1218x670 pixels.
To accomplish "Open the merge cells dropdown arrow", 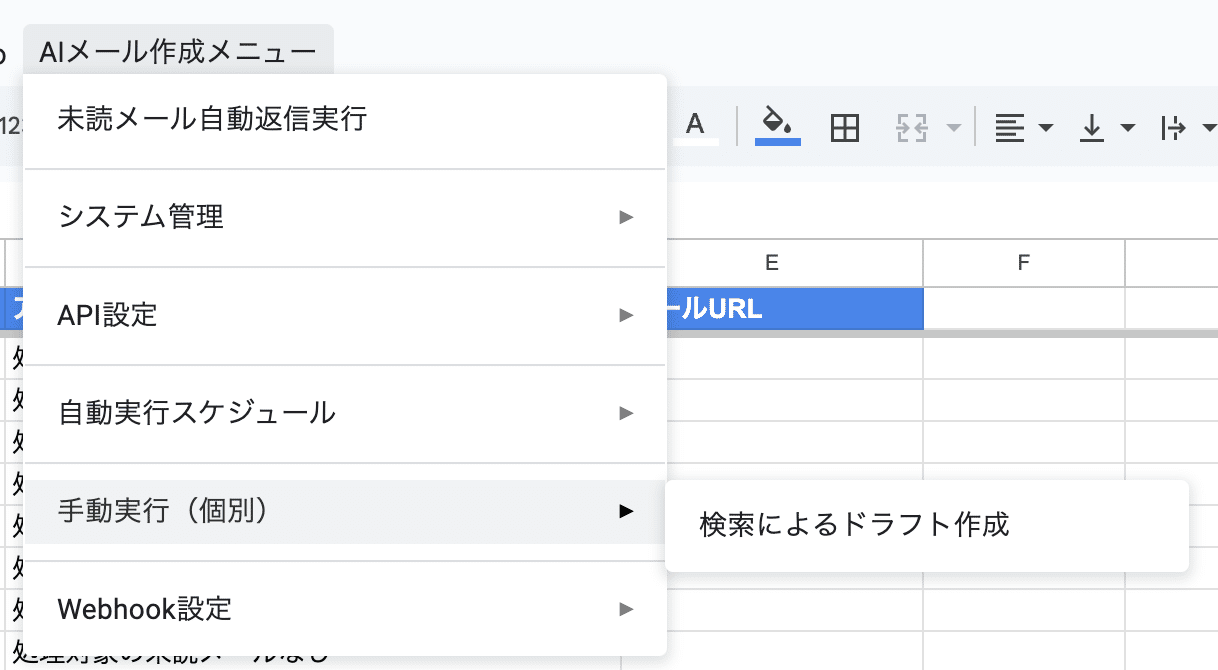I will (x=953, y=128).
